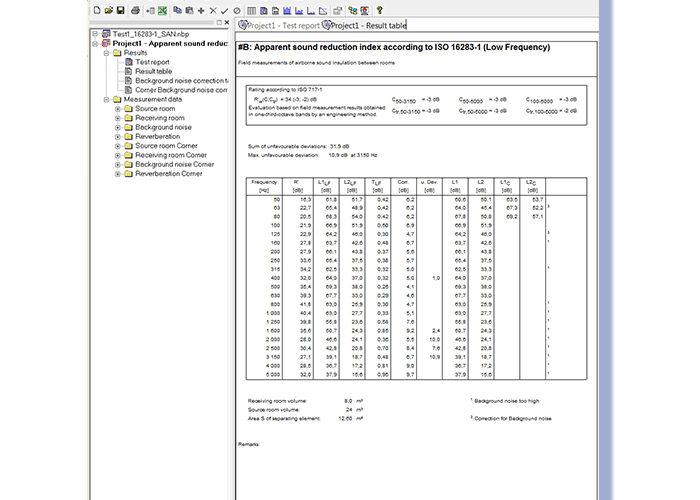Expand the Background noise Corner folder
Viewport: 700px width, 500px height.
[x=118, y=165]
